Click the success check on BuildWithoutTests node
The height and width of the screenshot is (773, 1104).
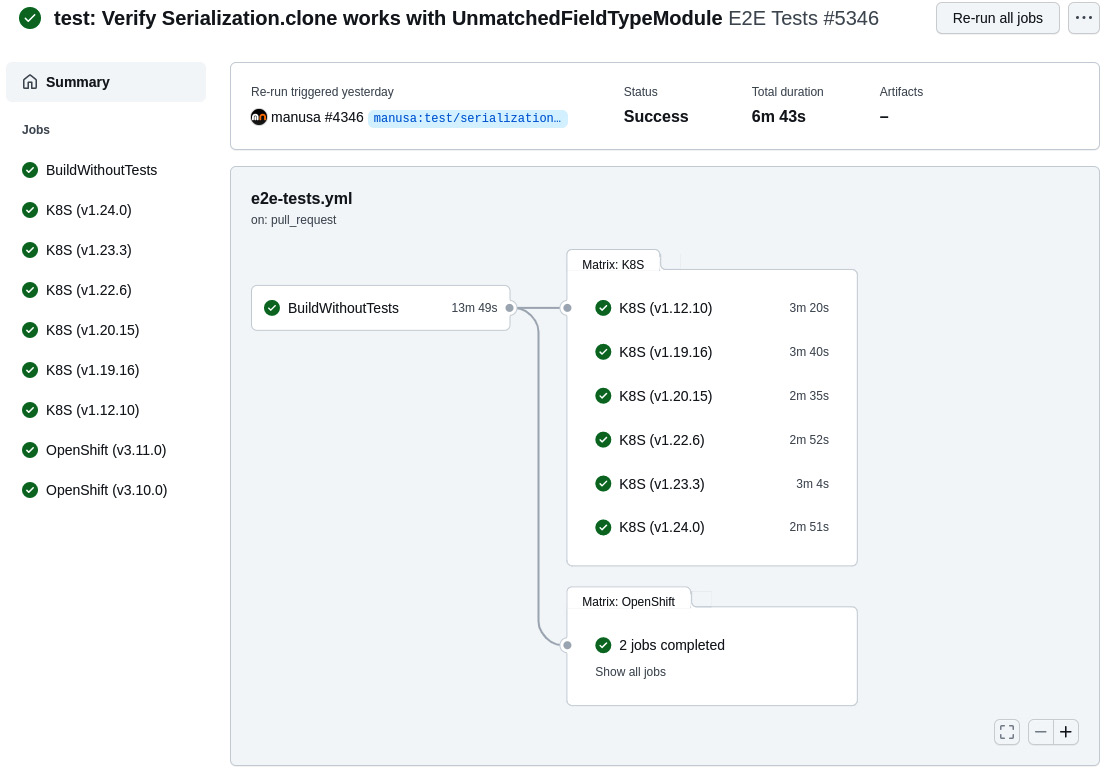click(272, 308)
